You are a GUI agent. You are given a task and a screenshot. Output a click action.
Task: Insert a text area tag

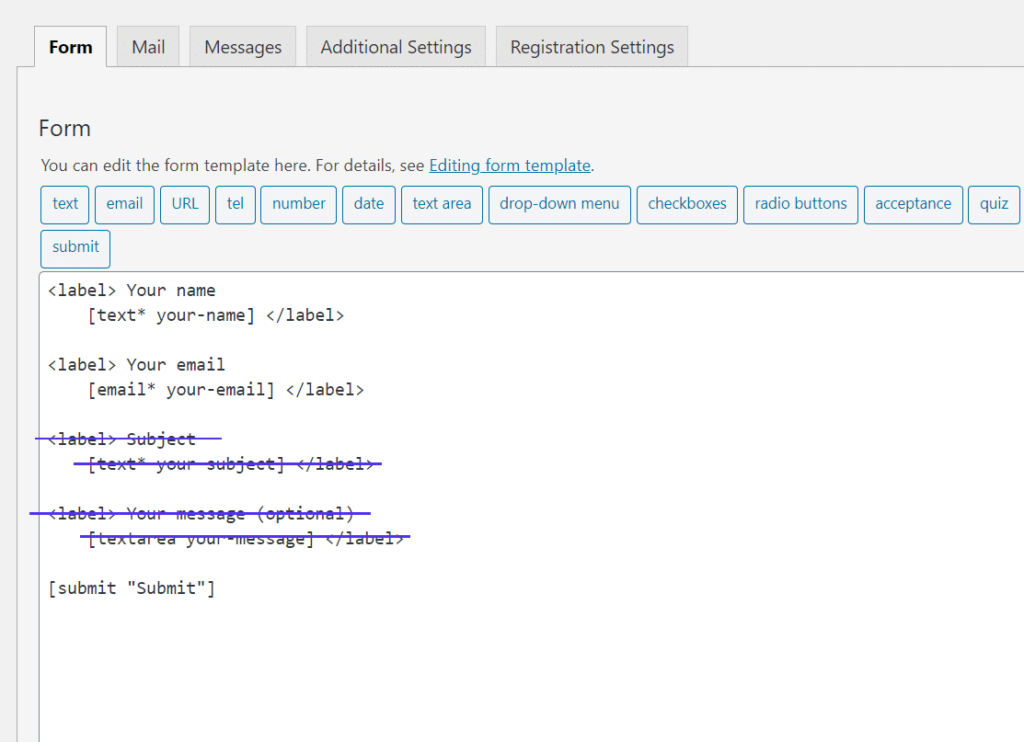tap(442, 204)
